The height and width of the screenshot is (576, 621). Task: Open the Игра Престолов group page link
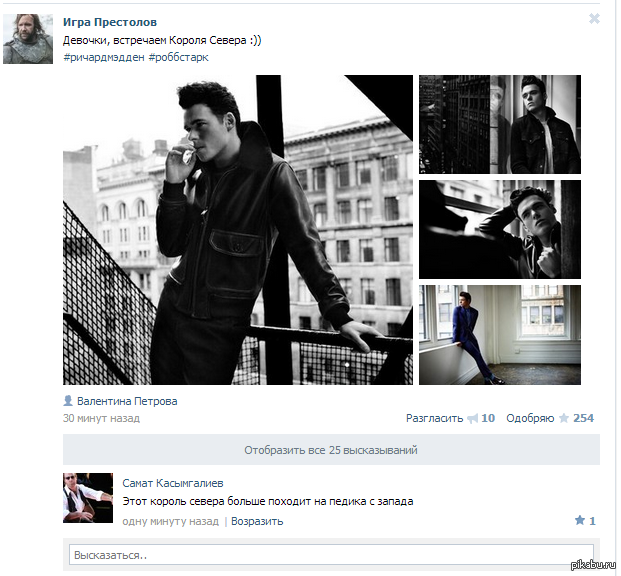click(x=109, y=22)
